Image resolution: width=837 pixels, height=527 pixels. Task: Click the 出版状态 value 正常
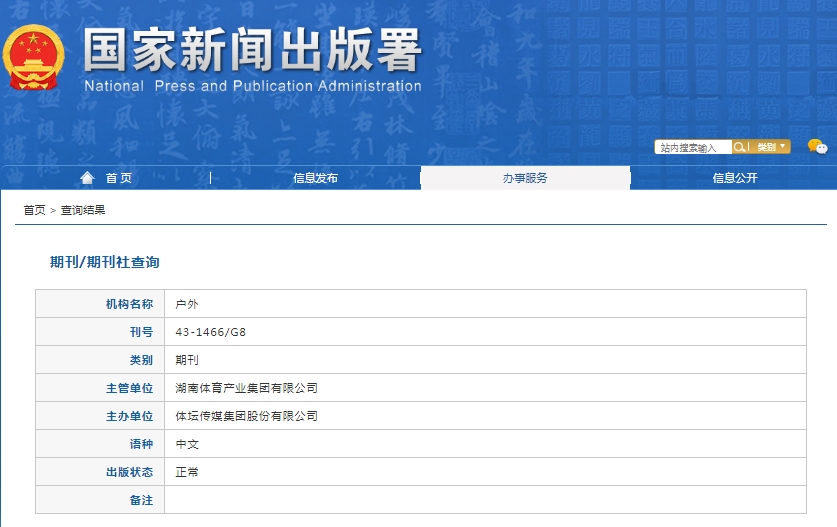pyautogui.click(x=187, y=472)
